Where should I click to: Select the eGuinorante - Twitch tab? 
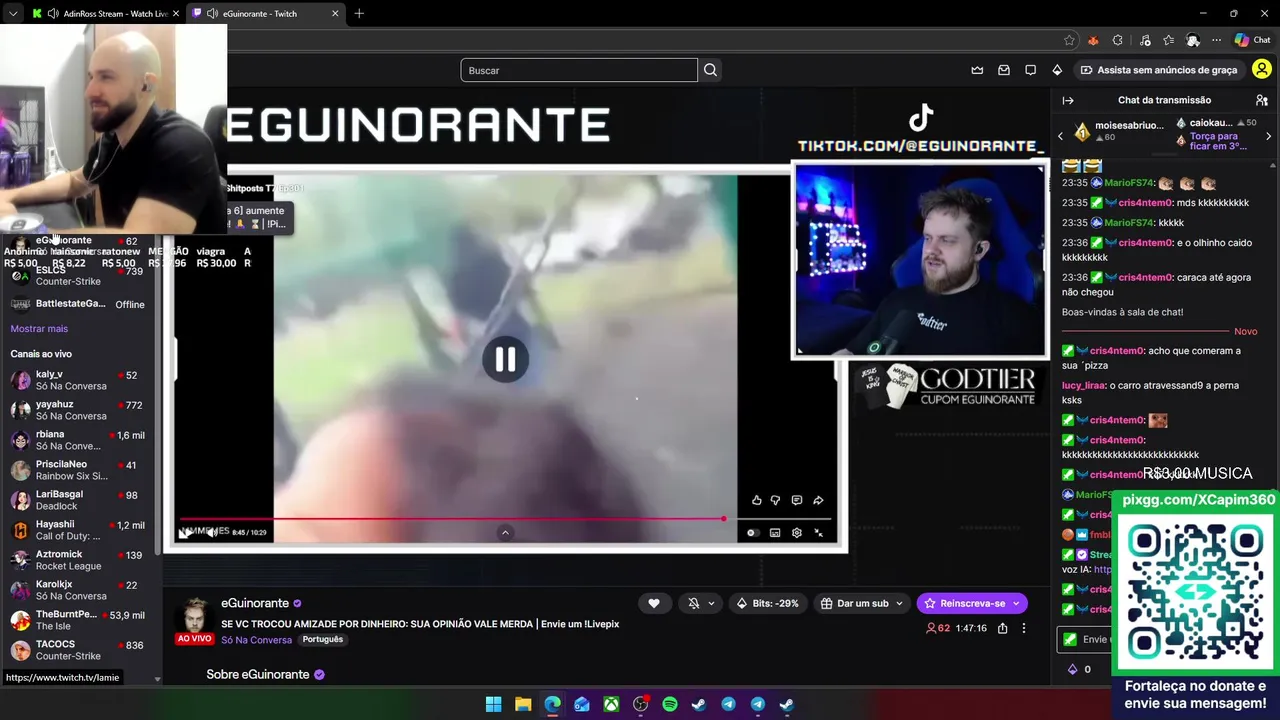coord(266,14)
